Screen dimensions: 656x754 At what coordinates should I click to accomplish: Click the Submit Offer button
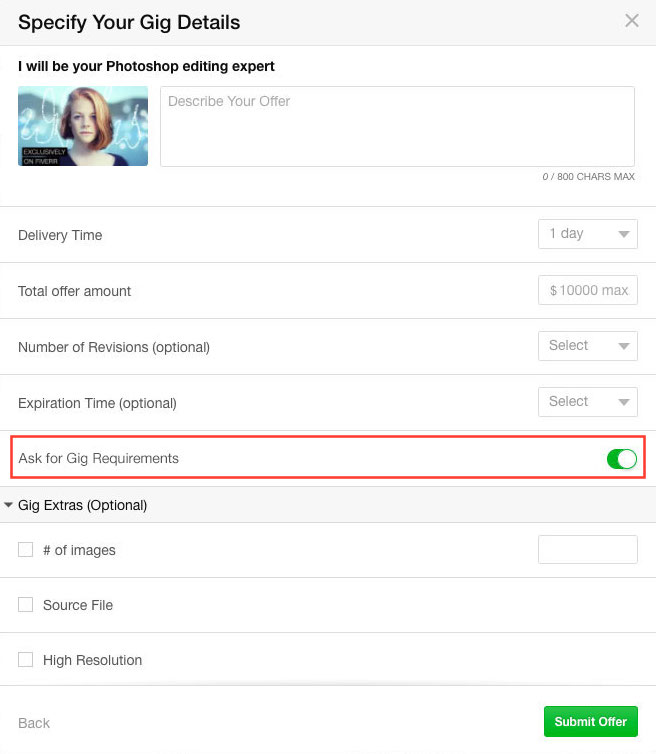tap(590, 722)
